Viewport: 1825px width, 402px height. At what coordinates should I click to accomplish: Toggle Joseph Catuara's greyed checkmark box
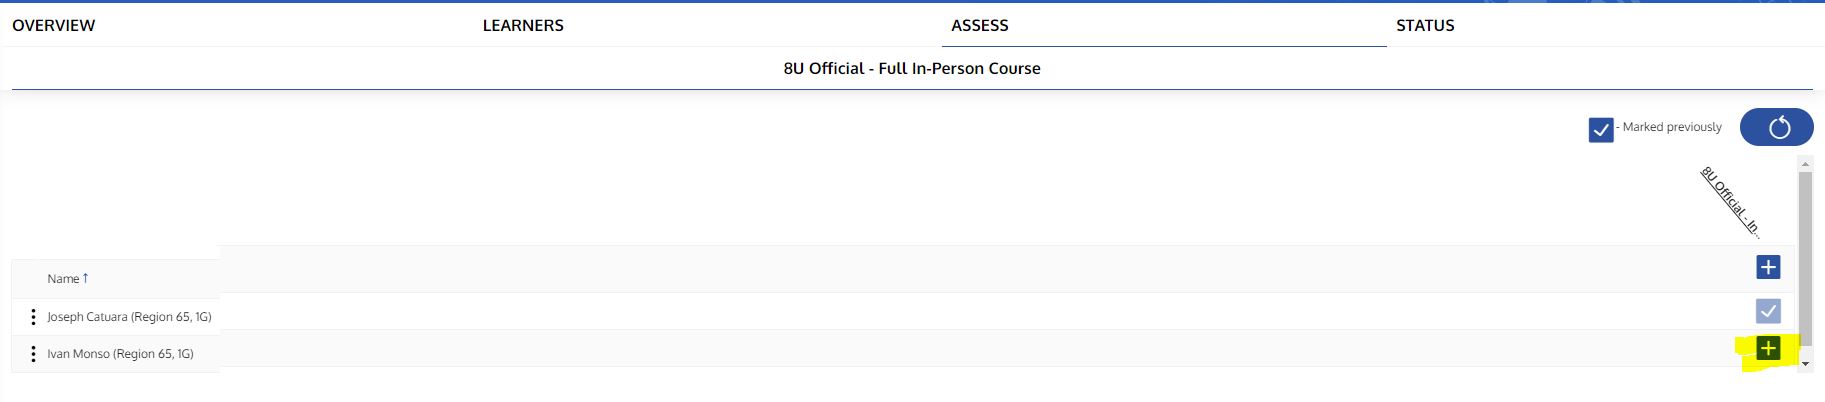1768,311
